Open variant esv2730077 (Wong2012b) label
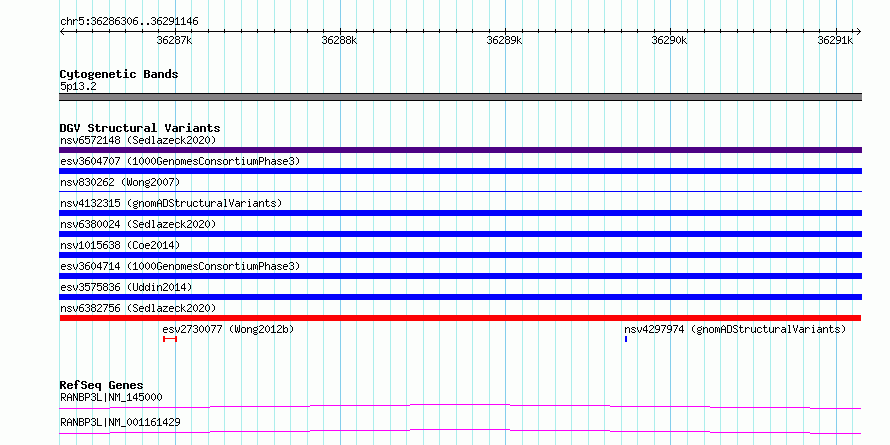This screenshot has height=445, width=890. click(x=228, y=329)
